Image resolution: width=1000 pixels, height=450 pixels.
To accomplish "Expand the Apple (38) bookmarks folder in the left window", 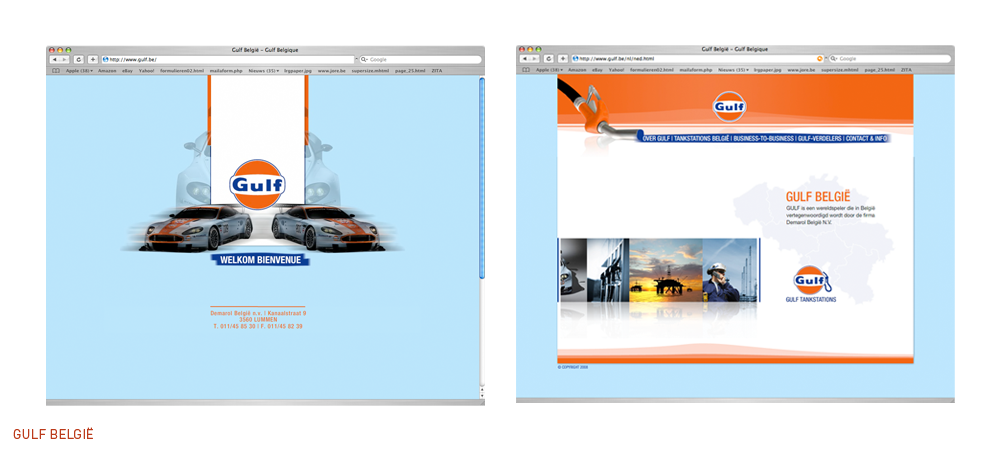I will coord(80,71).
